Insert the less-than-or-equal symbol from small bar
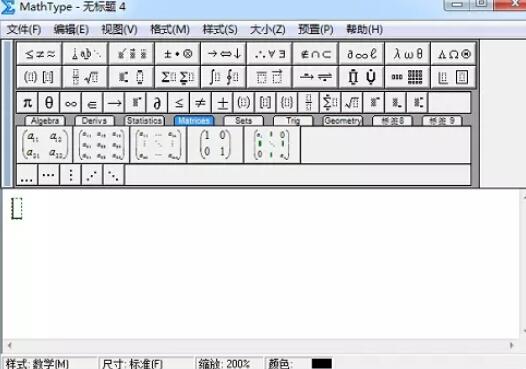 179,103
